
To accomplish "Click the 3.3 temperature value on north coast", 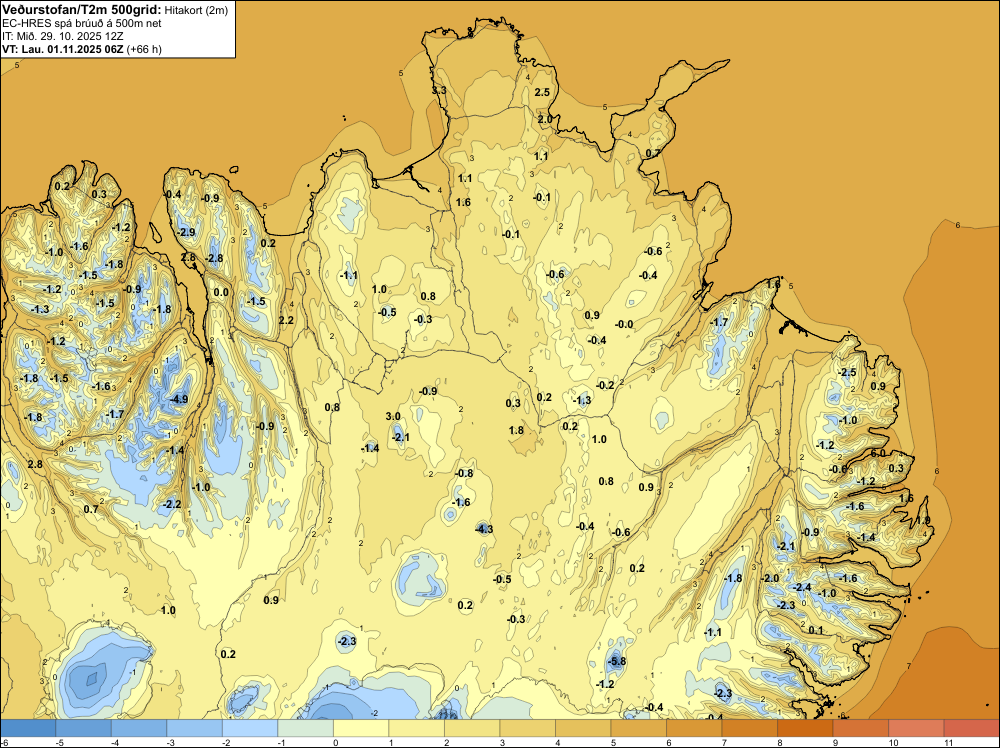I will point(439,91).
